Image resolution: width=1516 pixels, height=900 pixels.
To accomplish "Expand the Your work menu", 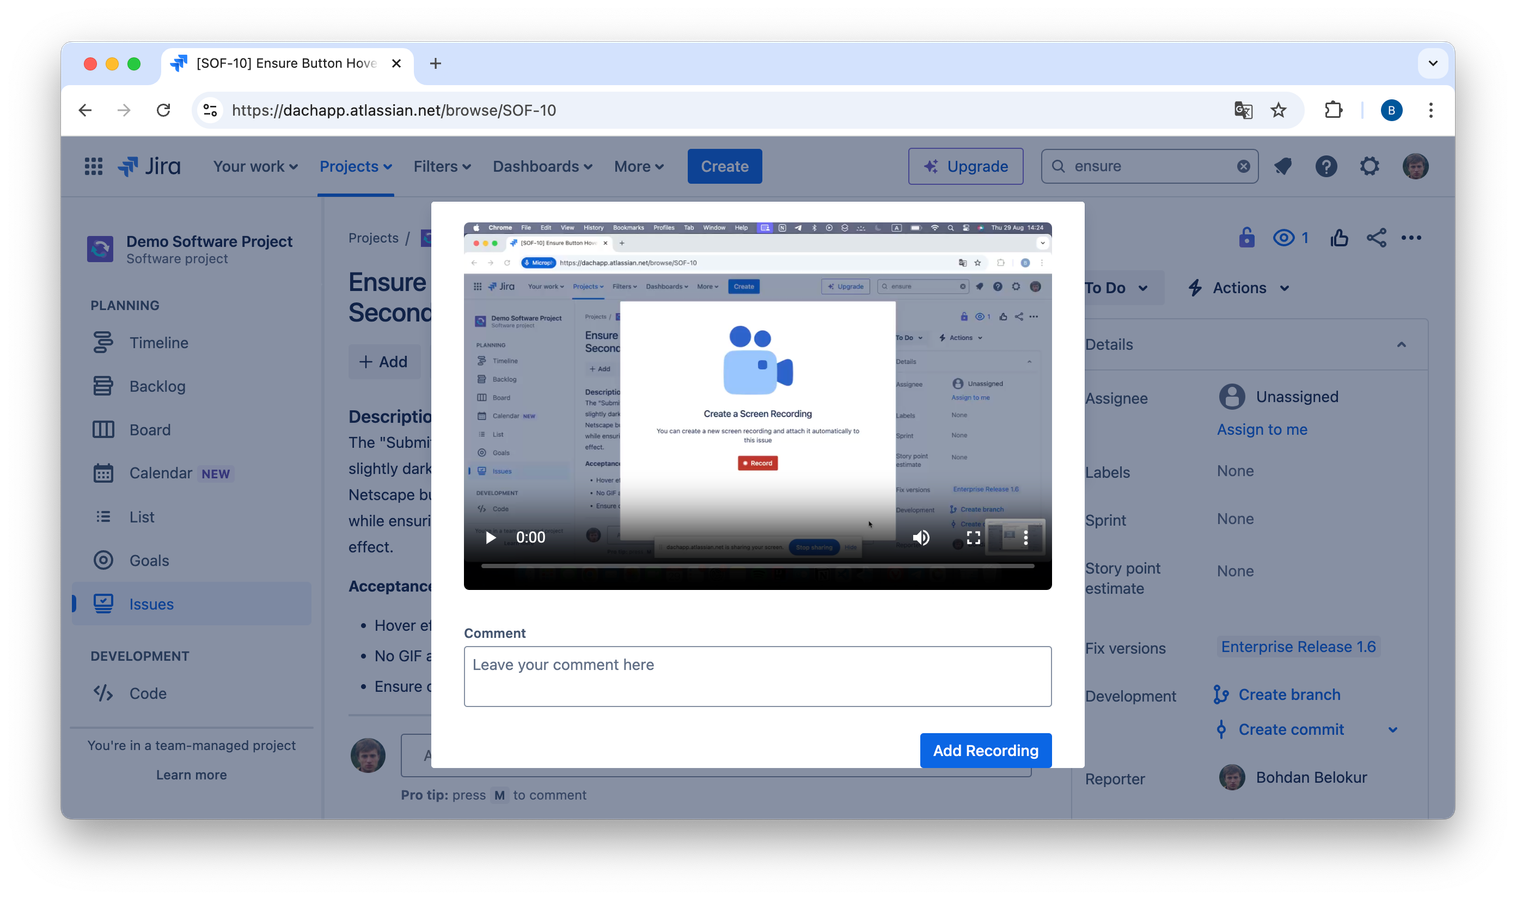I will coord(255,166).
